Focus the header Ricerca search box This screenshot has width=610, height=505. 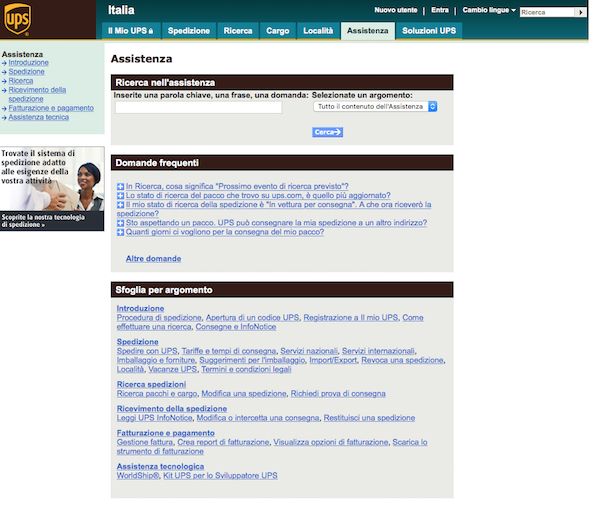[547, 12]
